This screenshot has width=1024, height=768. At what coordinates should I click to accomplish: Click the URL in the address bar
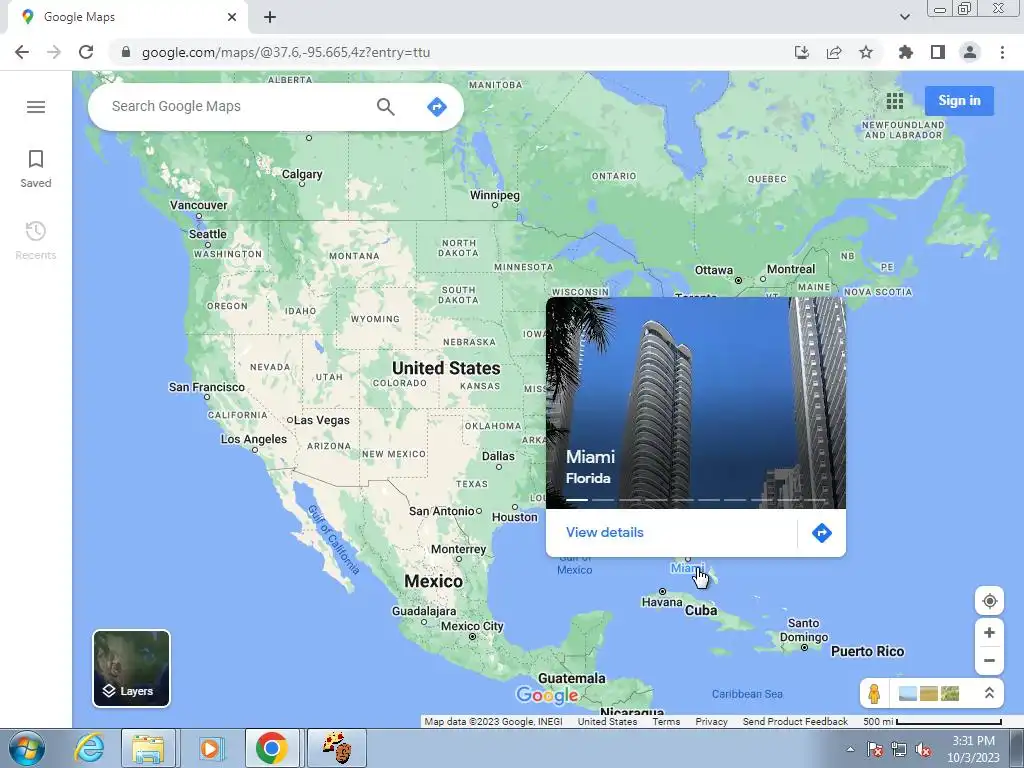[x=286, y=52]
